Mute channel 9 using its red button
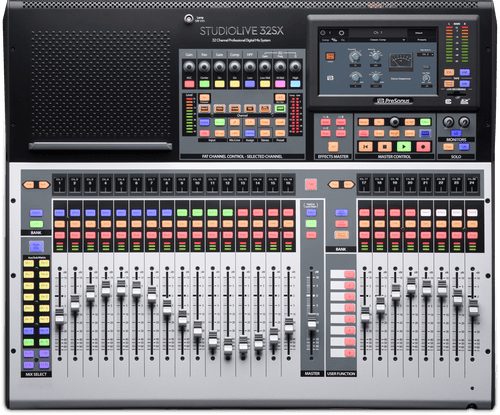This screenshot has height=415, width=500. point(182,235)
